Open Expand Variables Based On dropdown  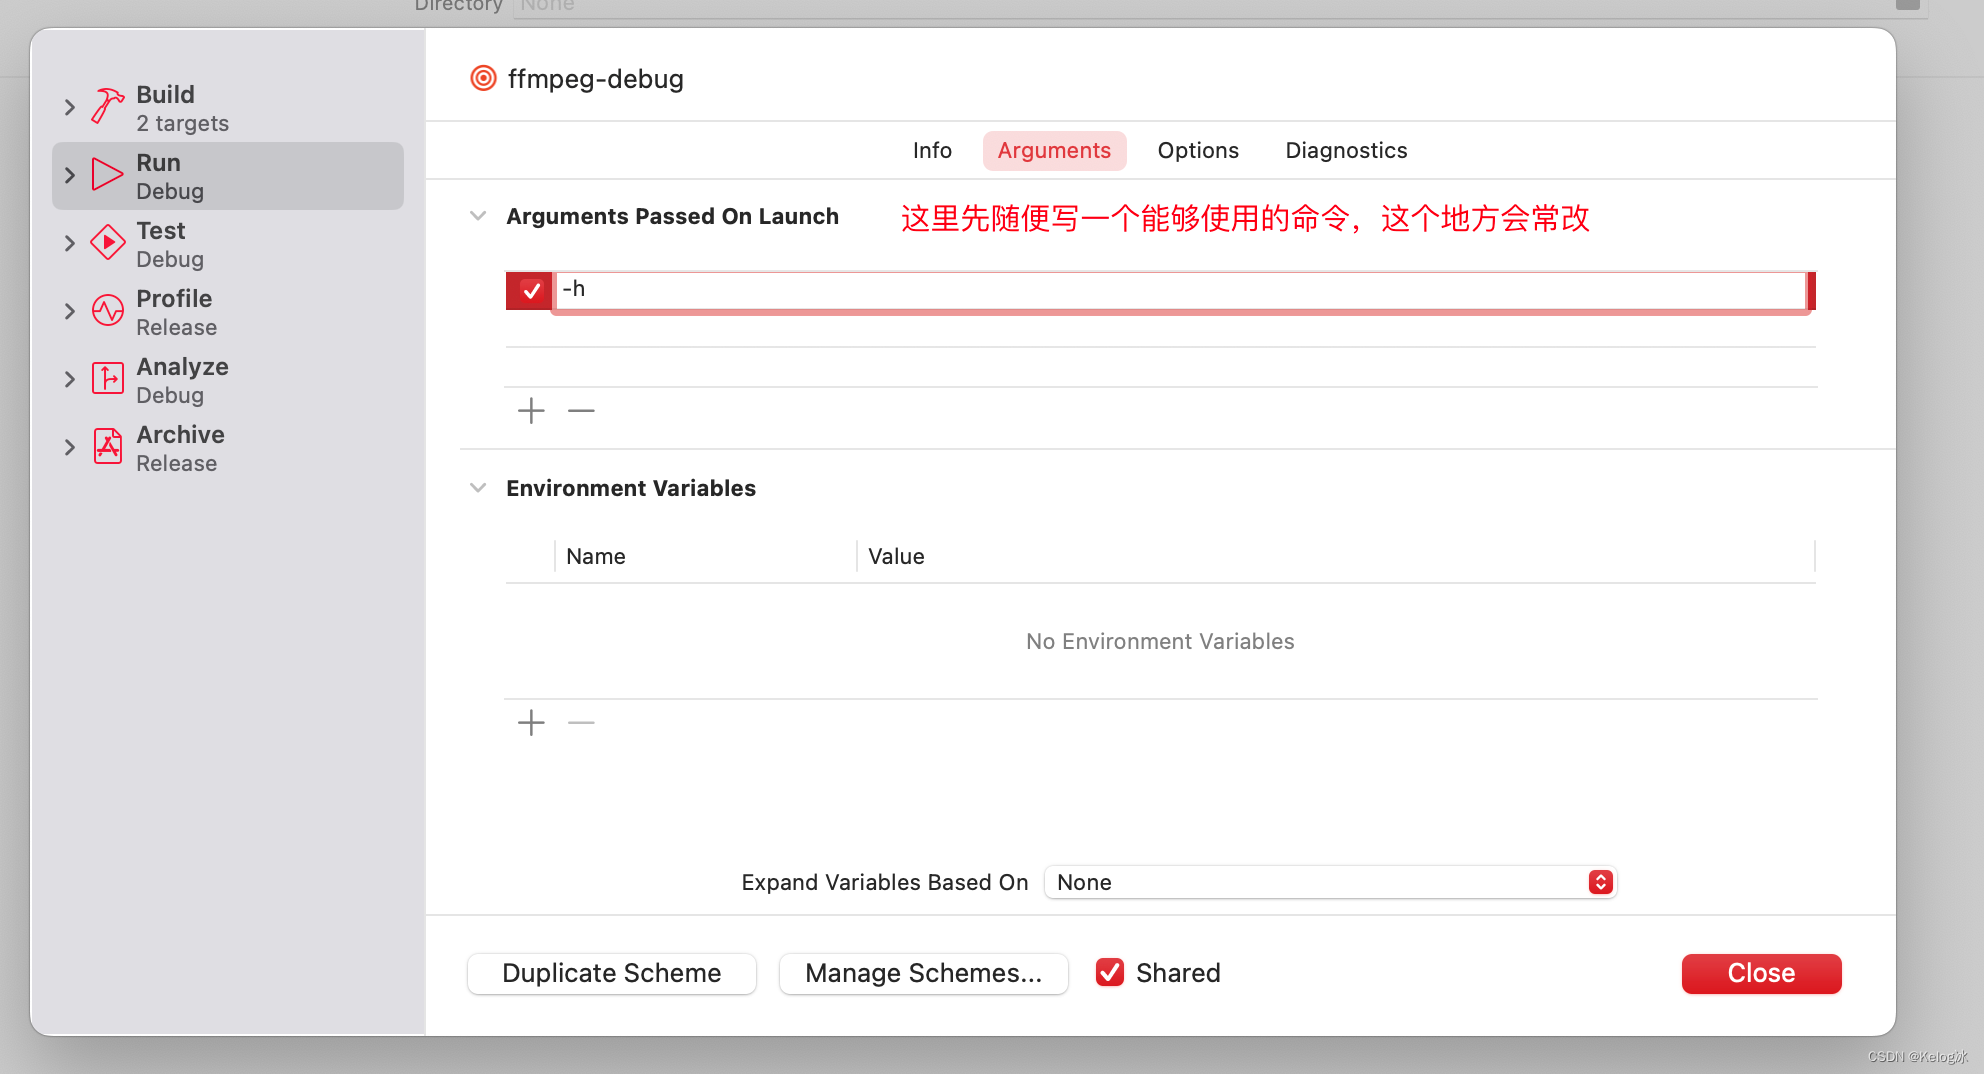pyautogui.click(x=1330, y=882)
